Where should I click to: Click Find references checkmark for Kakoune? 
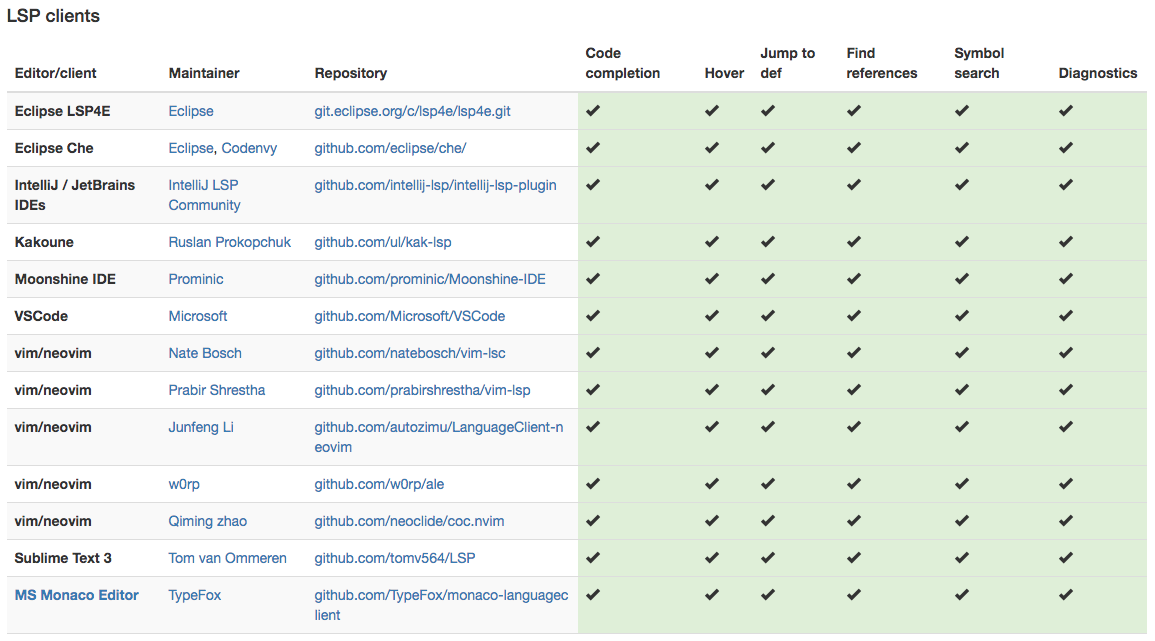pos(854,242)
